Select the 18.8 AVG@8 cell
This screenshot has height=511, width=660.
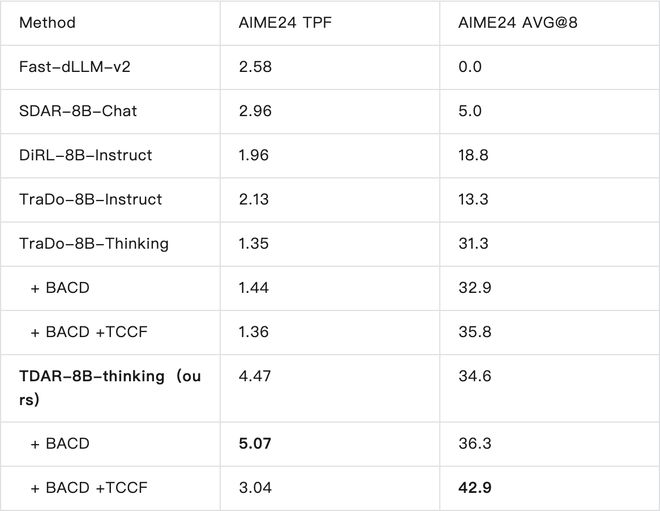(474, 155)
